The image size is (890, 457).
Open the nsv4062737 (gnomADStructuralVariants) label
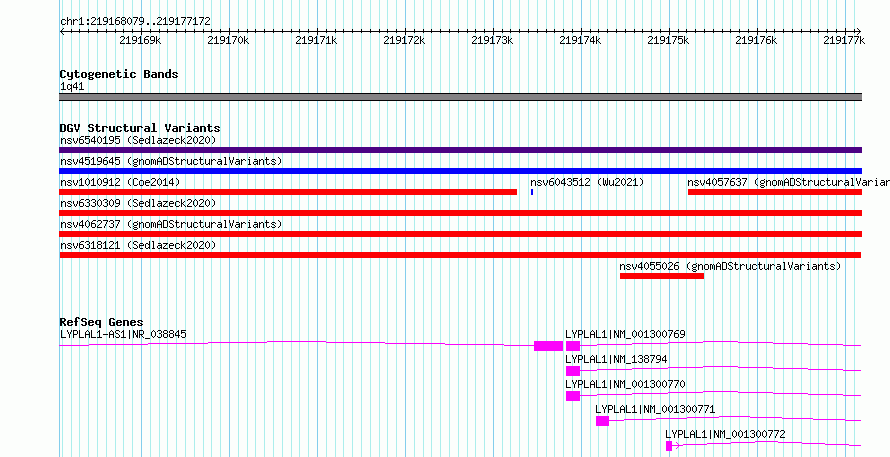tap(171, 224)
